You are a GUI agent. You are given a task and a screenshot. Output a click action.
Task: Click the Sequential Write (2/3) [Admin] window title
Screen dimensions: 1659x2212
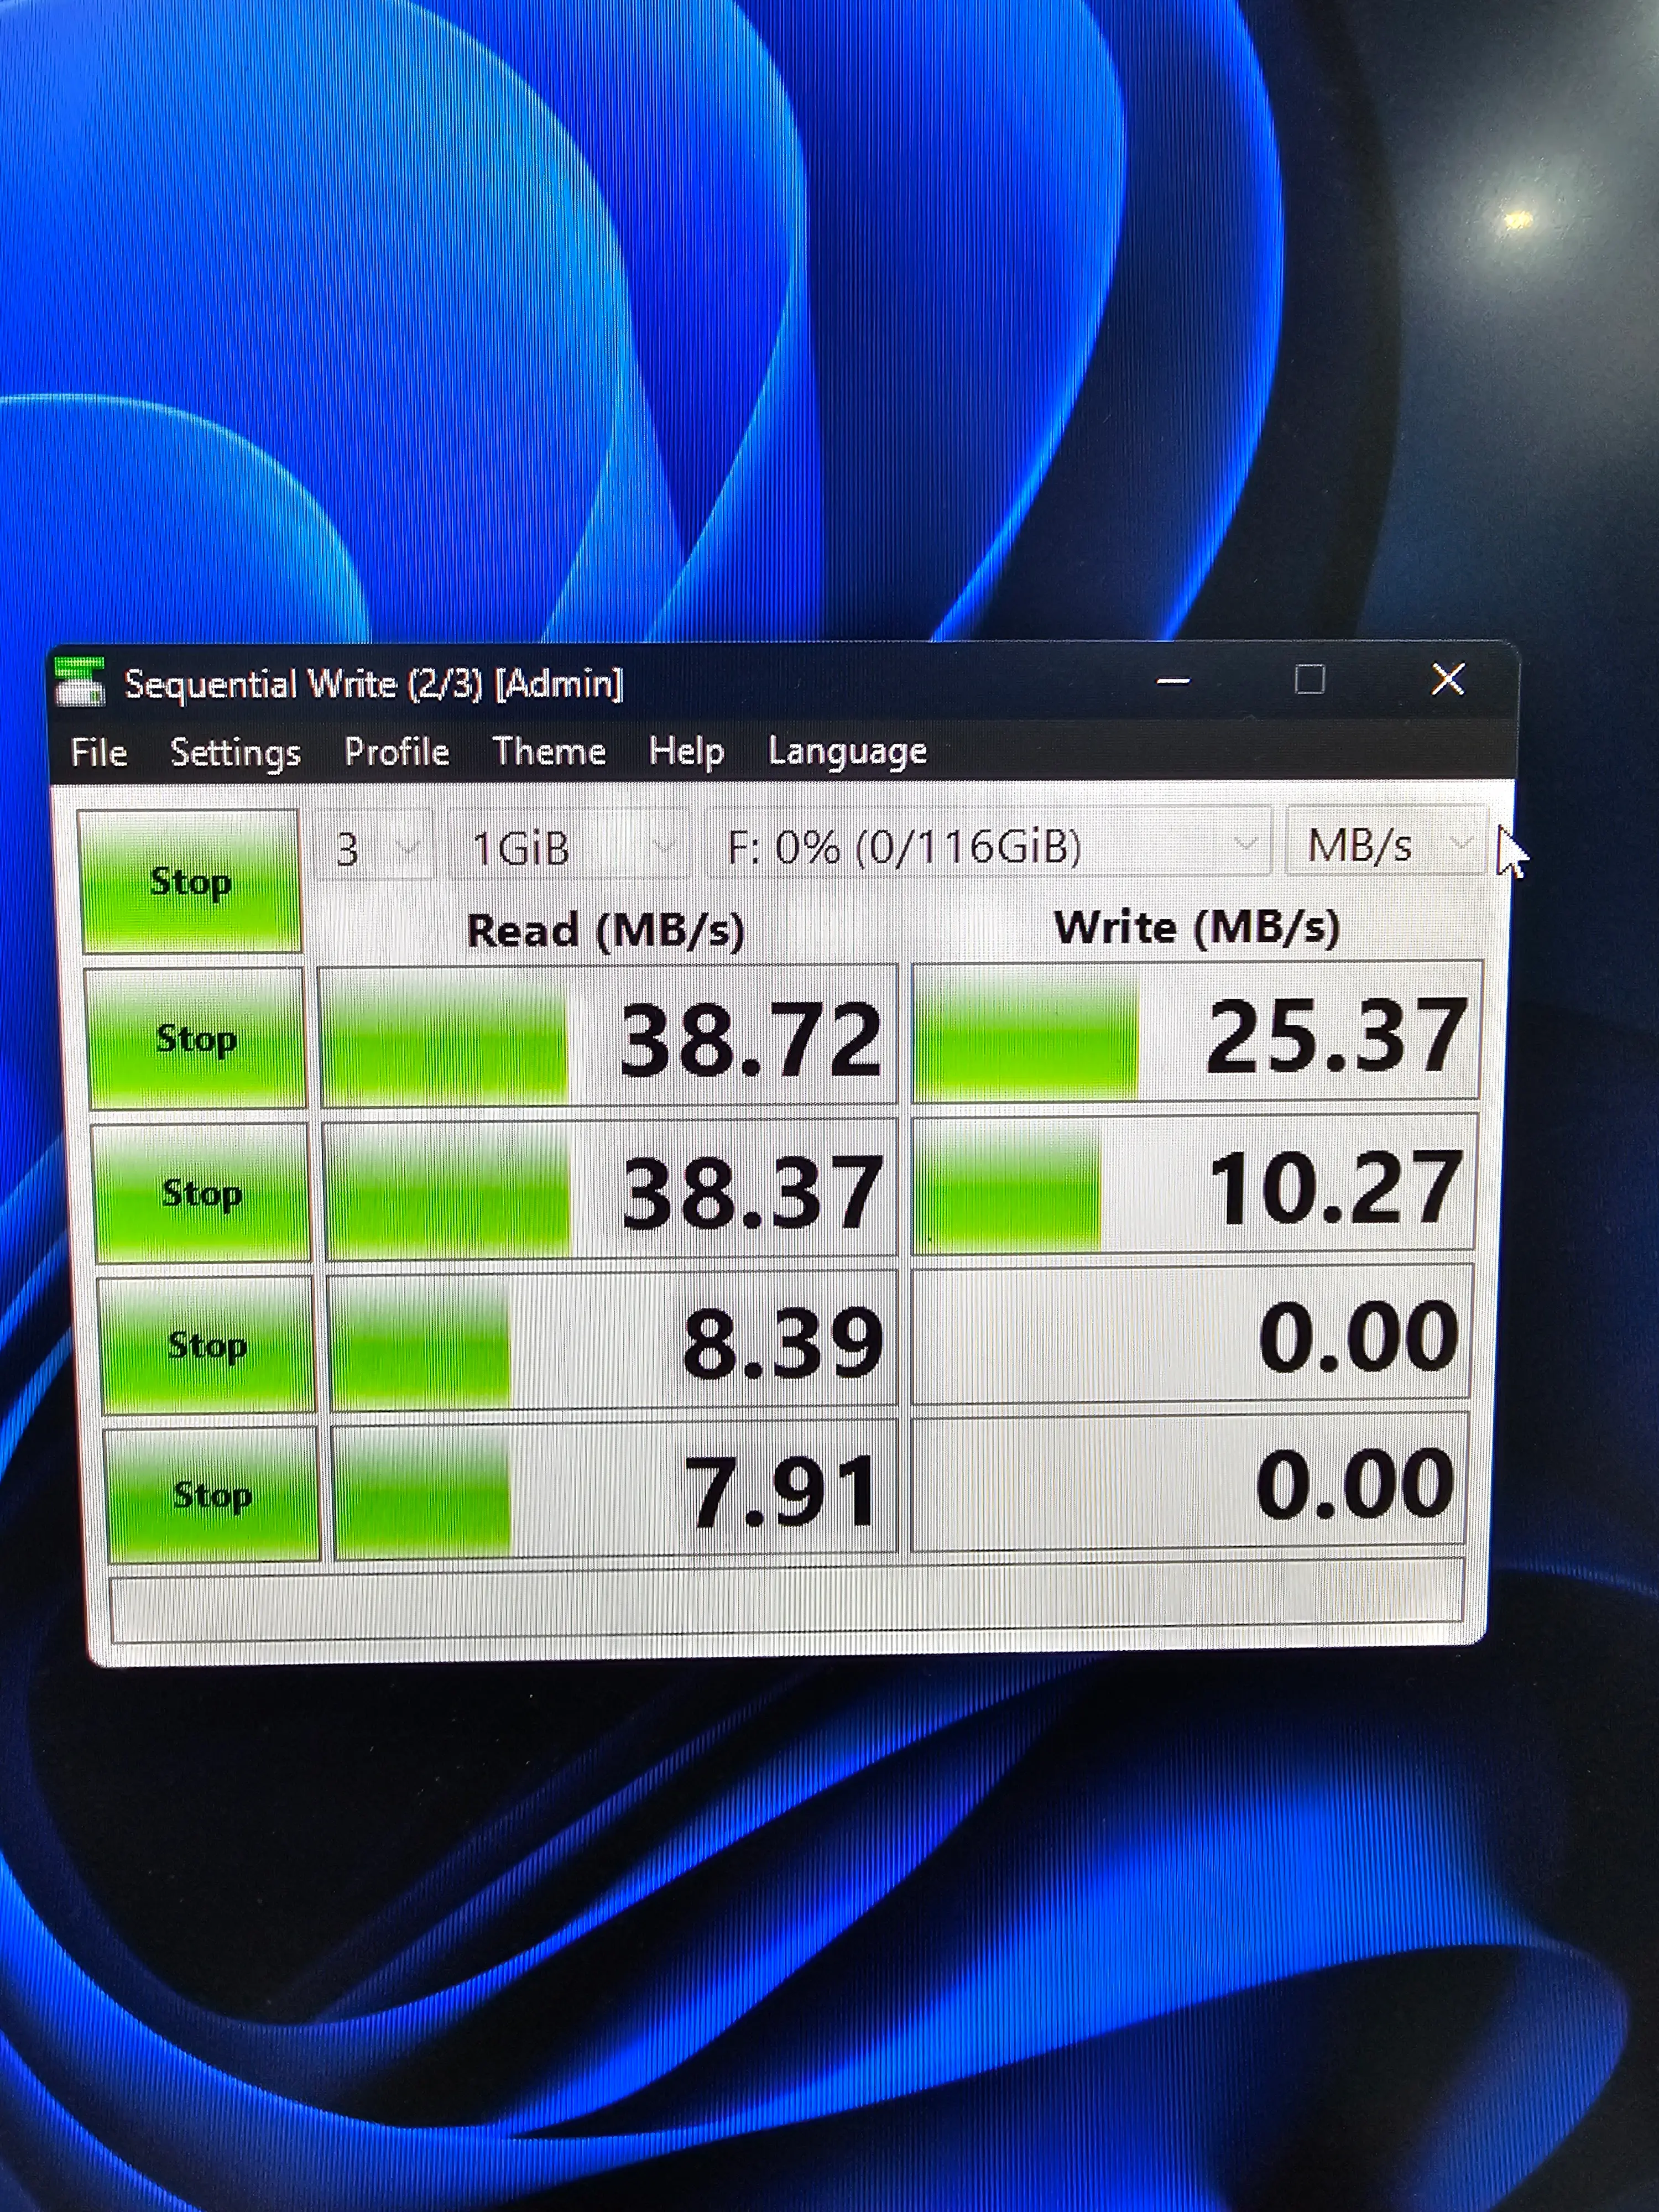tap(373, 684)
